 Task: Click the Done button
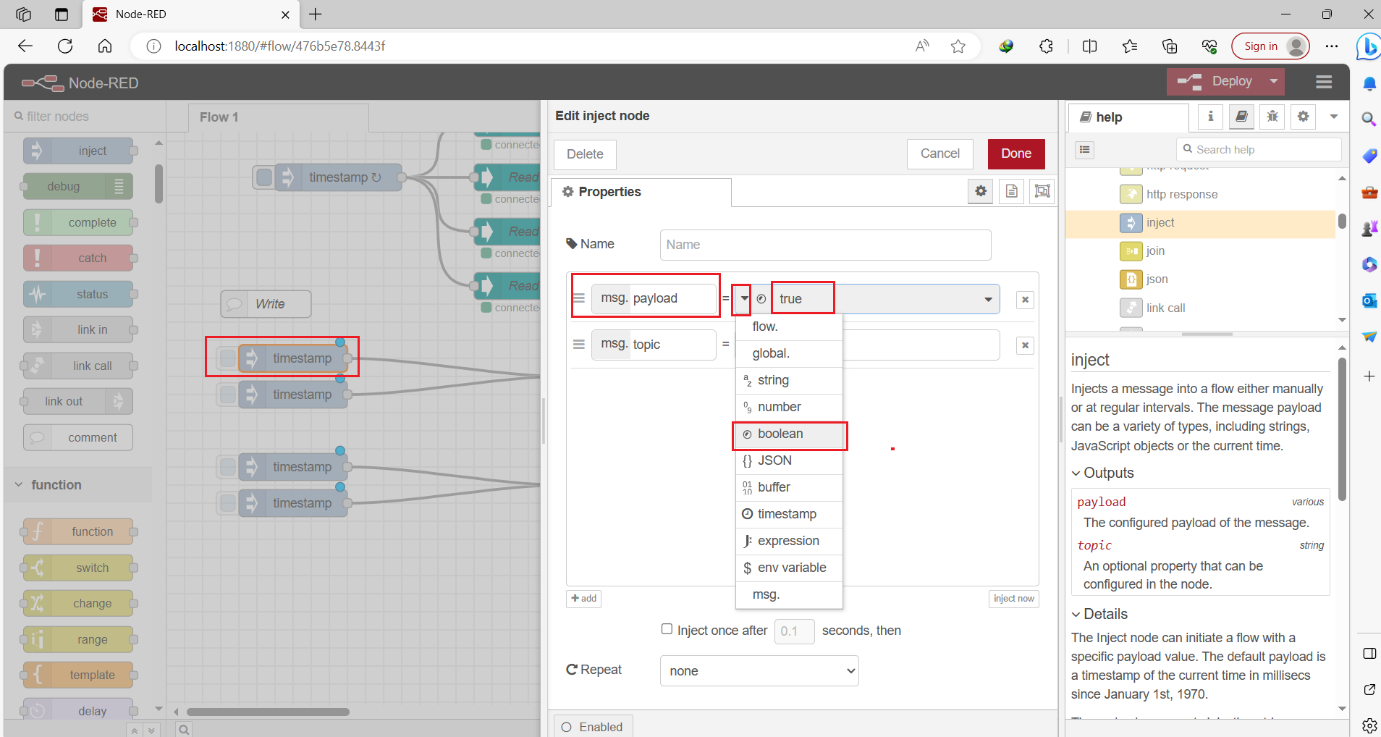point(1016,154)
